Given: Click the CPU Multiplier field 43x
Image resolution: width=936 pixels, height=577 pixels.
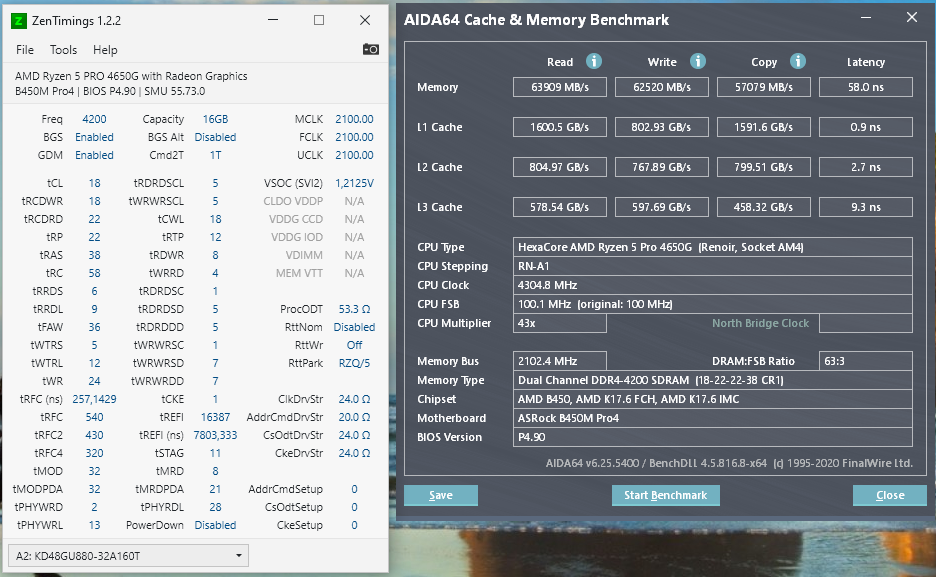Looking at the screenshot, I should point(560,323).
